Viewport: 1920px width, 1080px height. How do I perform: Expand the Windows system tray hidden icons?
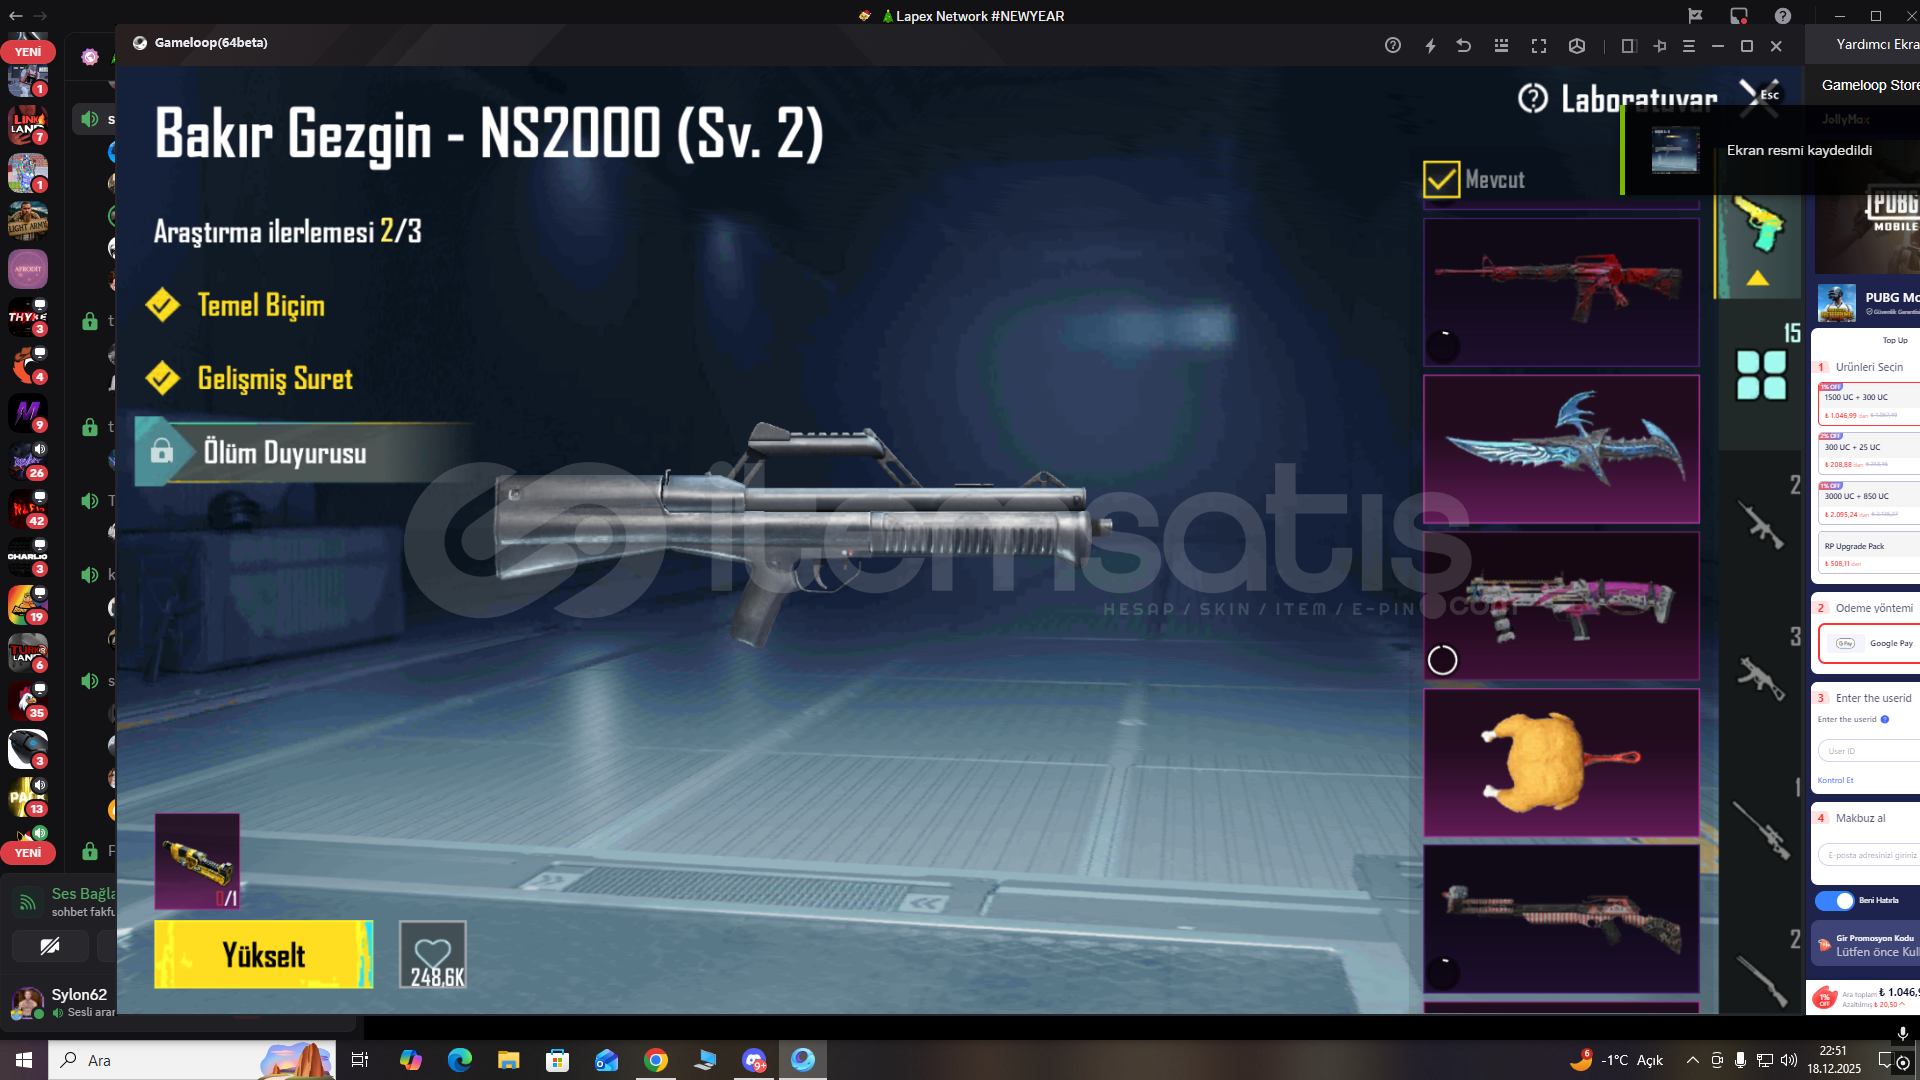click(x=1692, y=1060)
